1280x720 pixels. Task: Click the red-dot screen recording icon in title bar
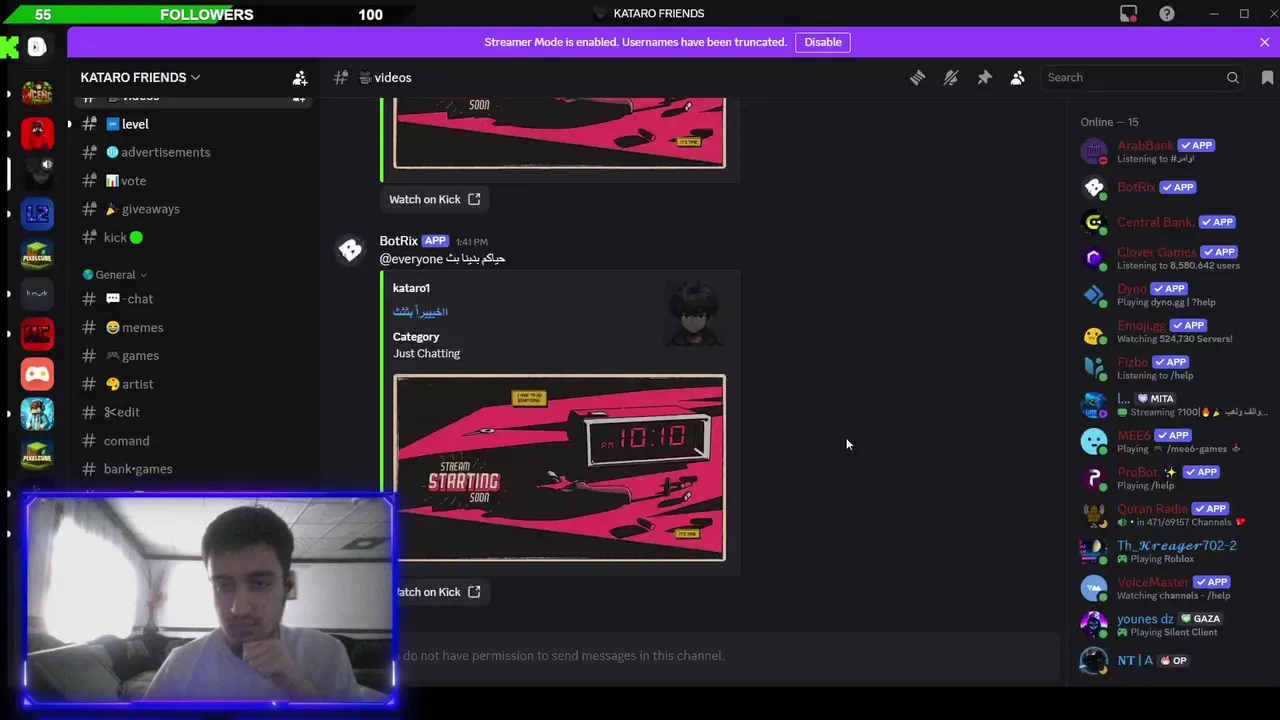pyautogui.click(x=1128, y=14)
